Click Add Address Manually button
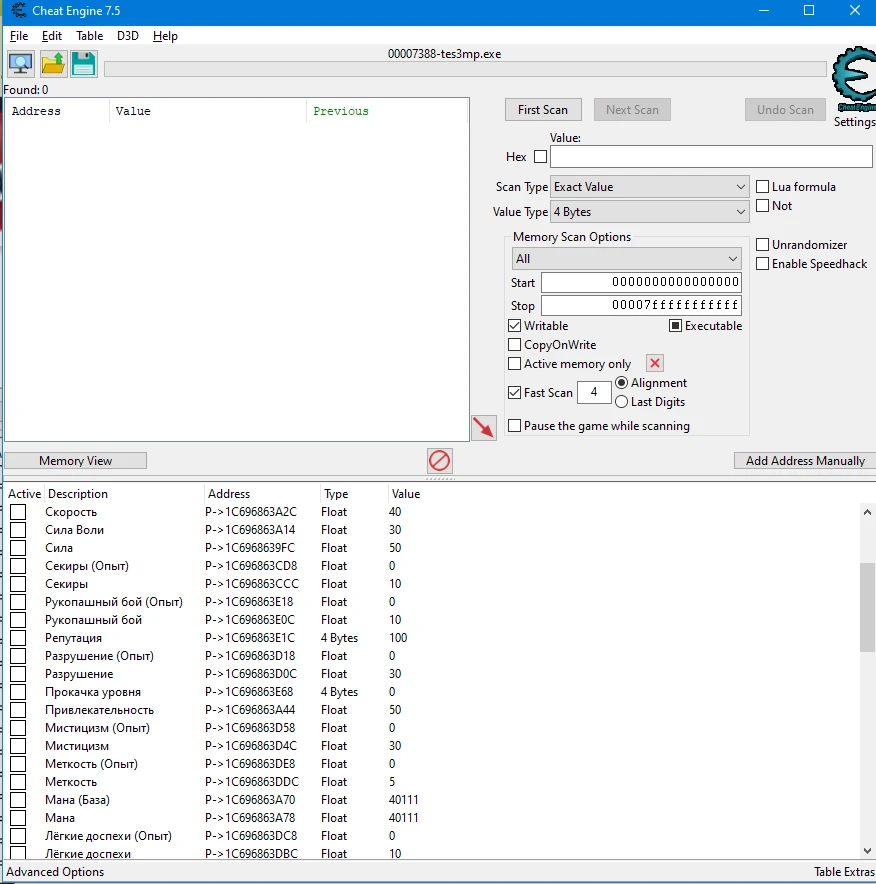Viewport: 876px width, 884px height. 805,461
